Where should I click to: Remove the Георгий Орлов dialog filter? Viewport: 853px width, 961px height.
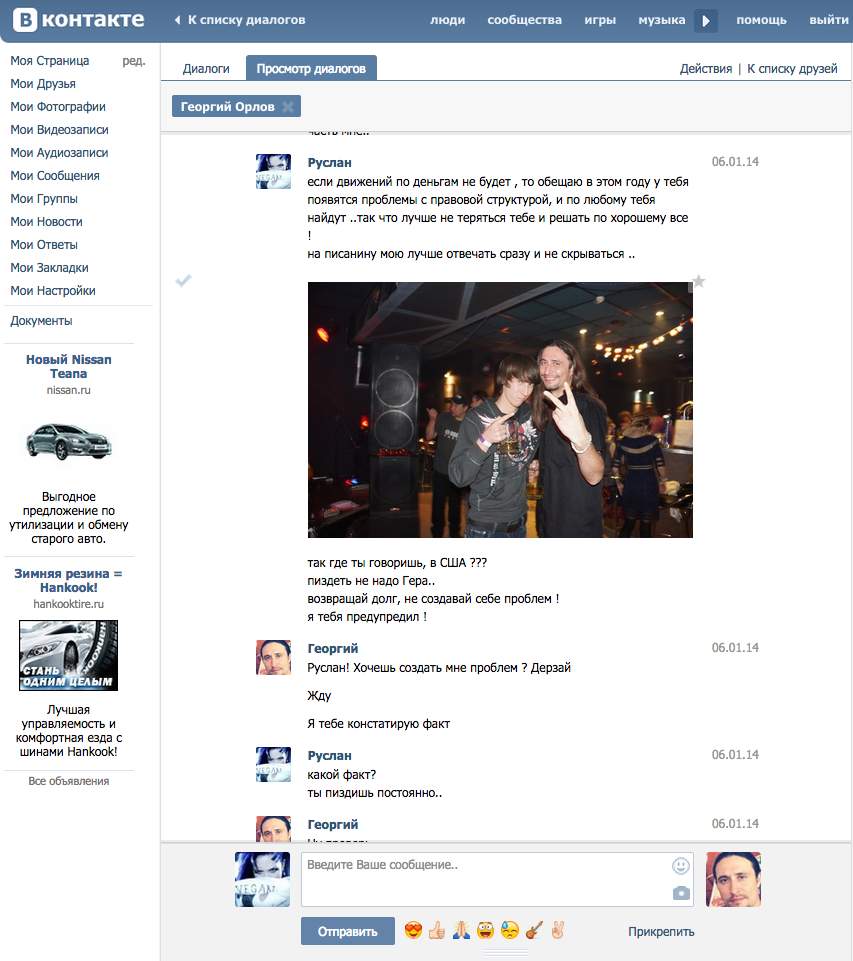[288, 107]
